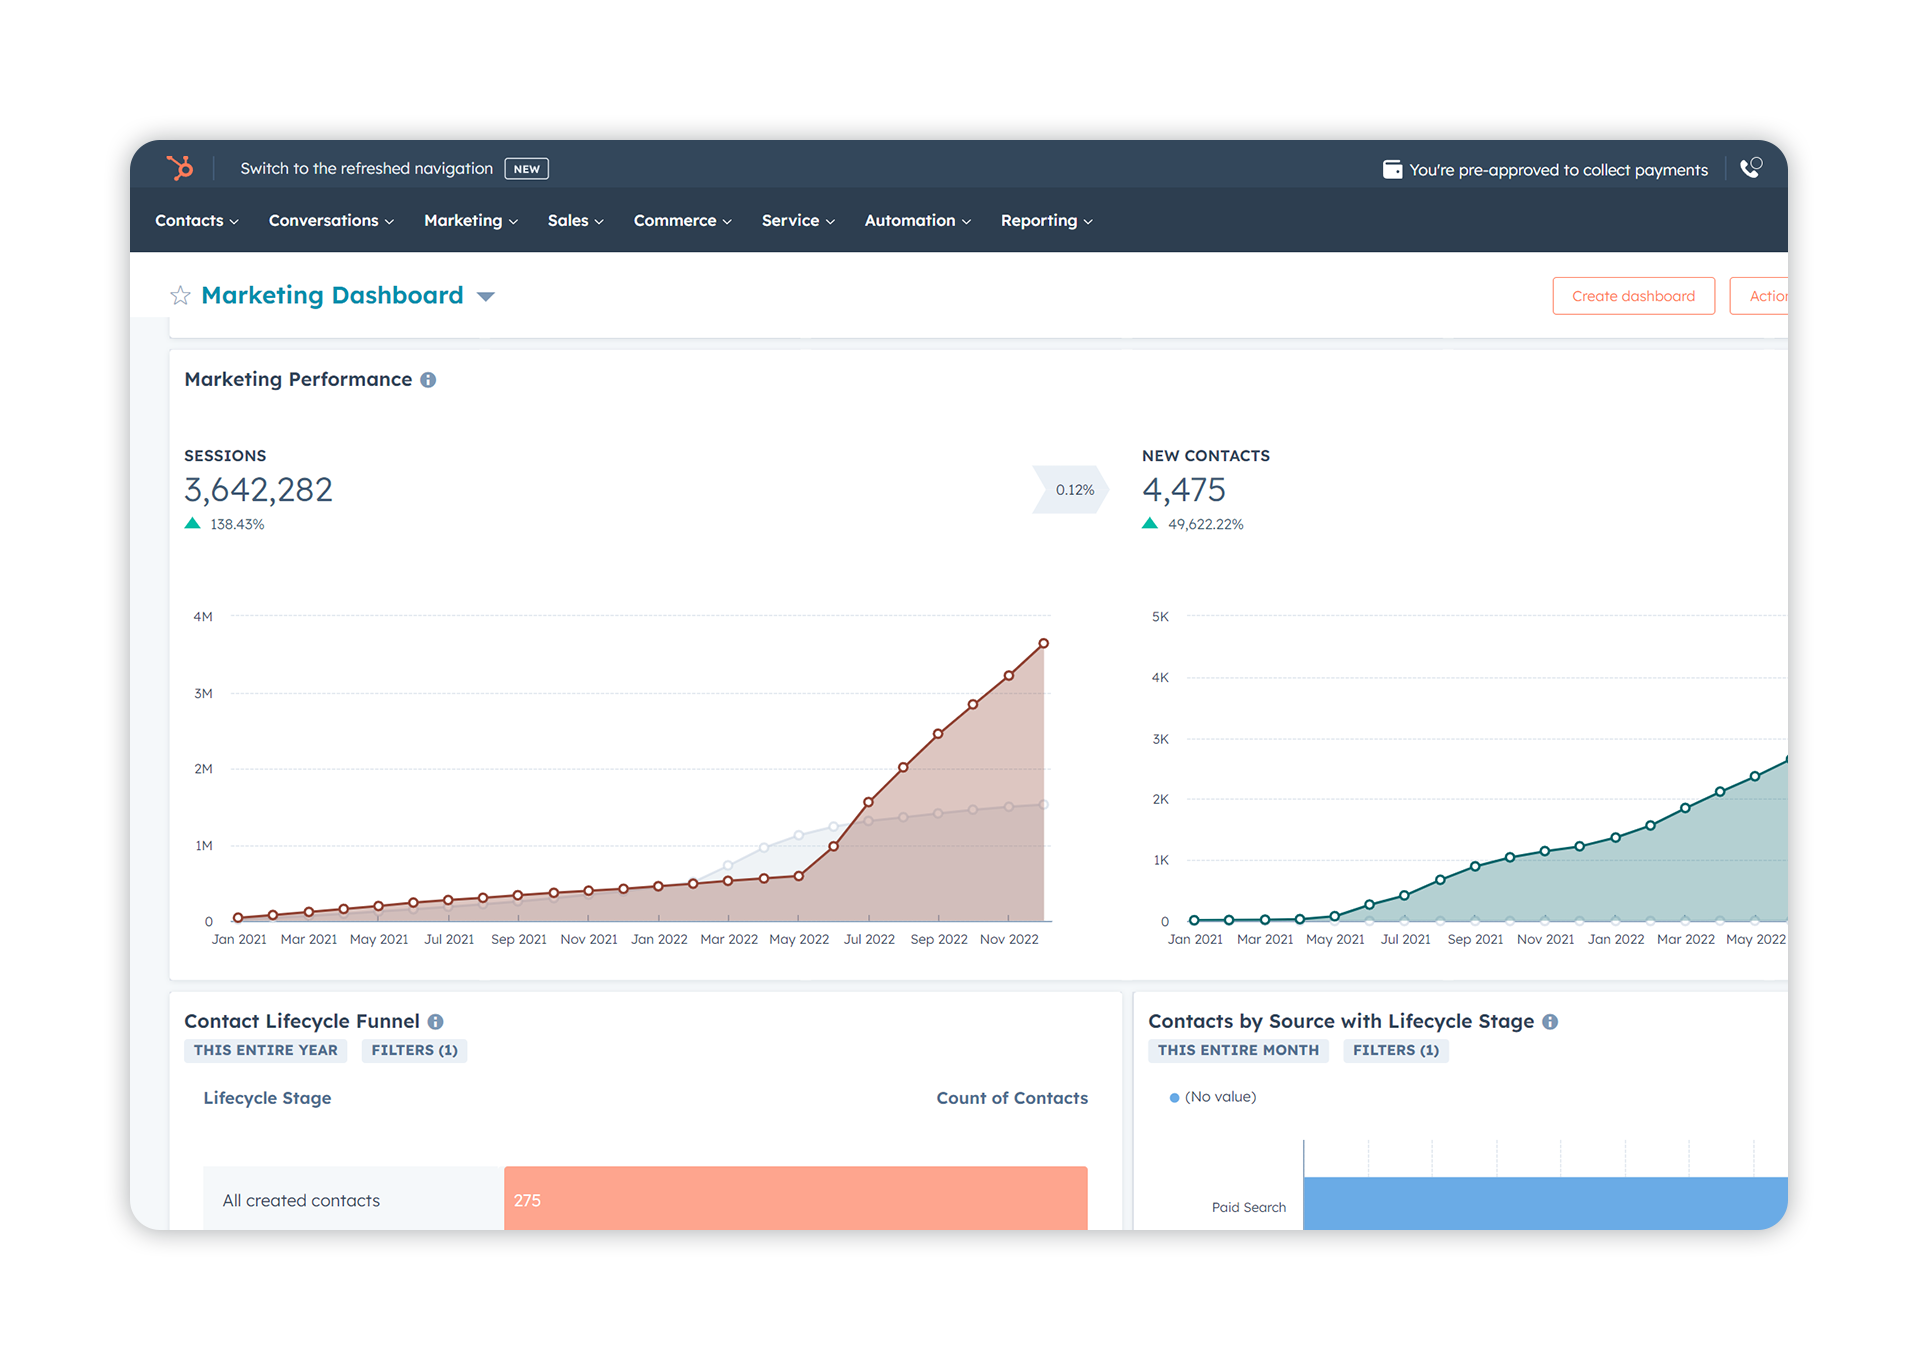Screen dimensions: 1920x1372
Task: Click the green increase arrow under Sessions
Action: (192, 522)
